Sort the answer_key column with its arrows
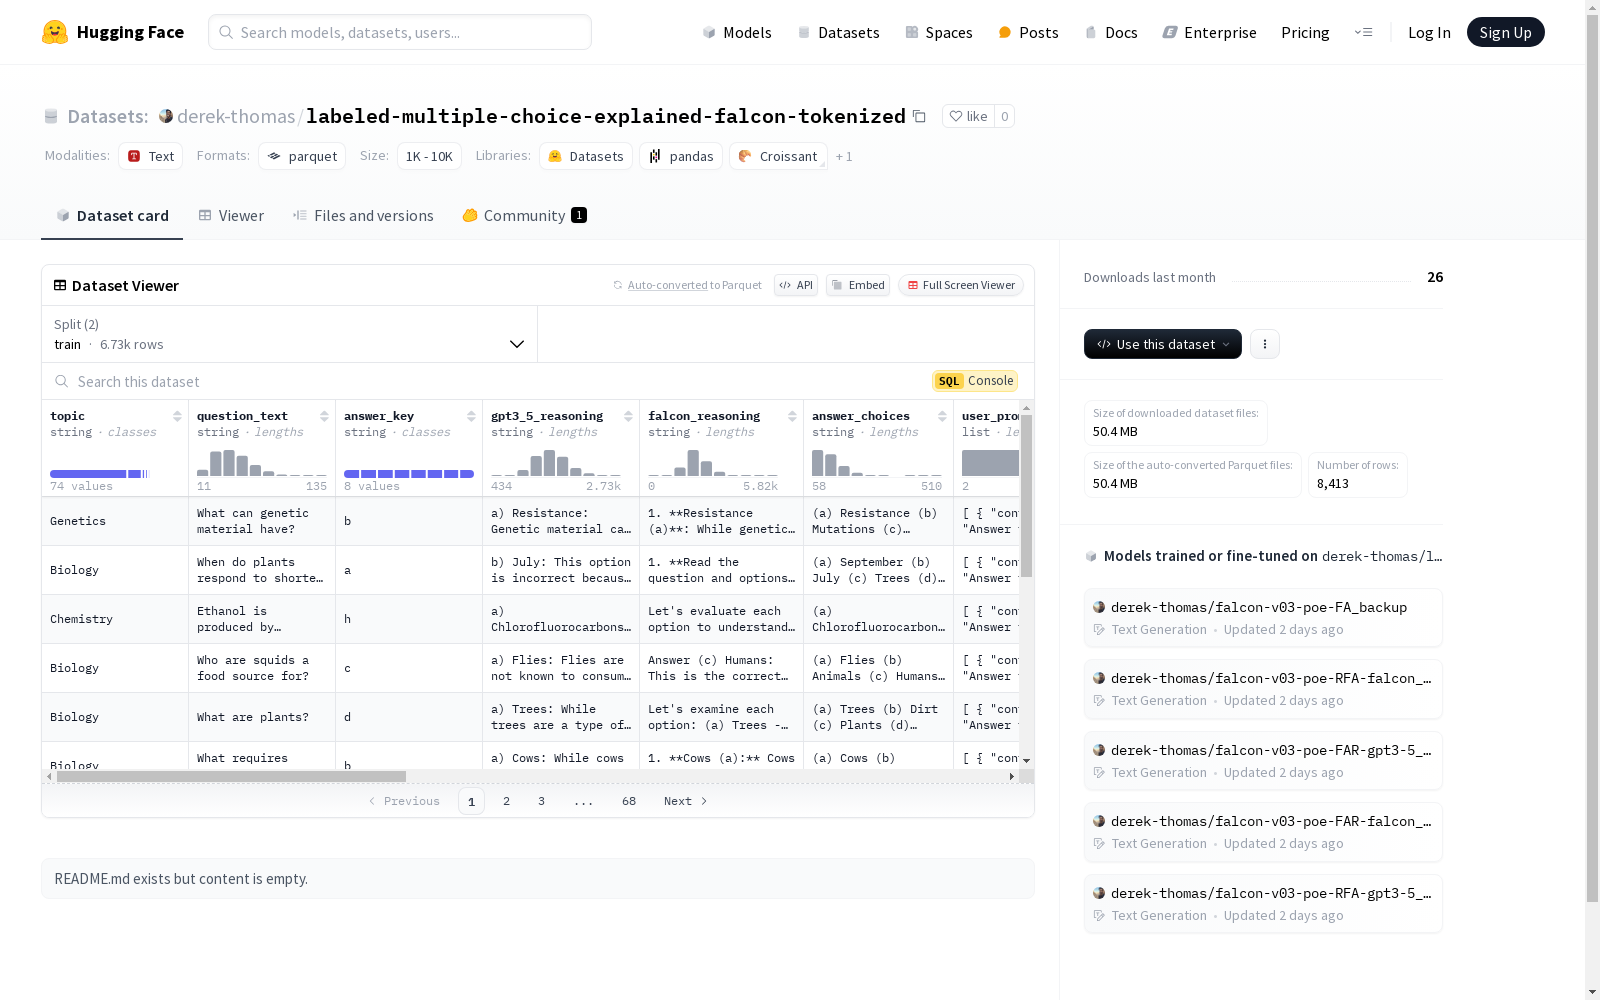 (471, 416)
